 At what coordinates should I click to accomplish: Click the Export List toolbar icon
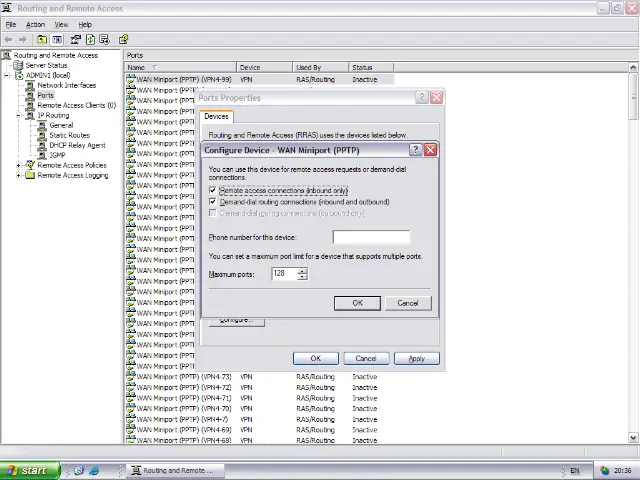click(104, 40)
